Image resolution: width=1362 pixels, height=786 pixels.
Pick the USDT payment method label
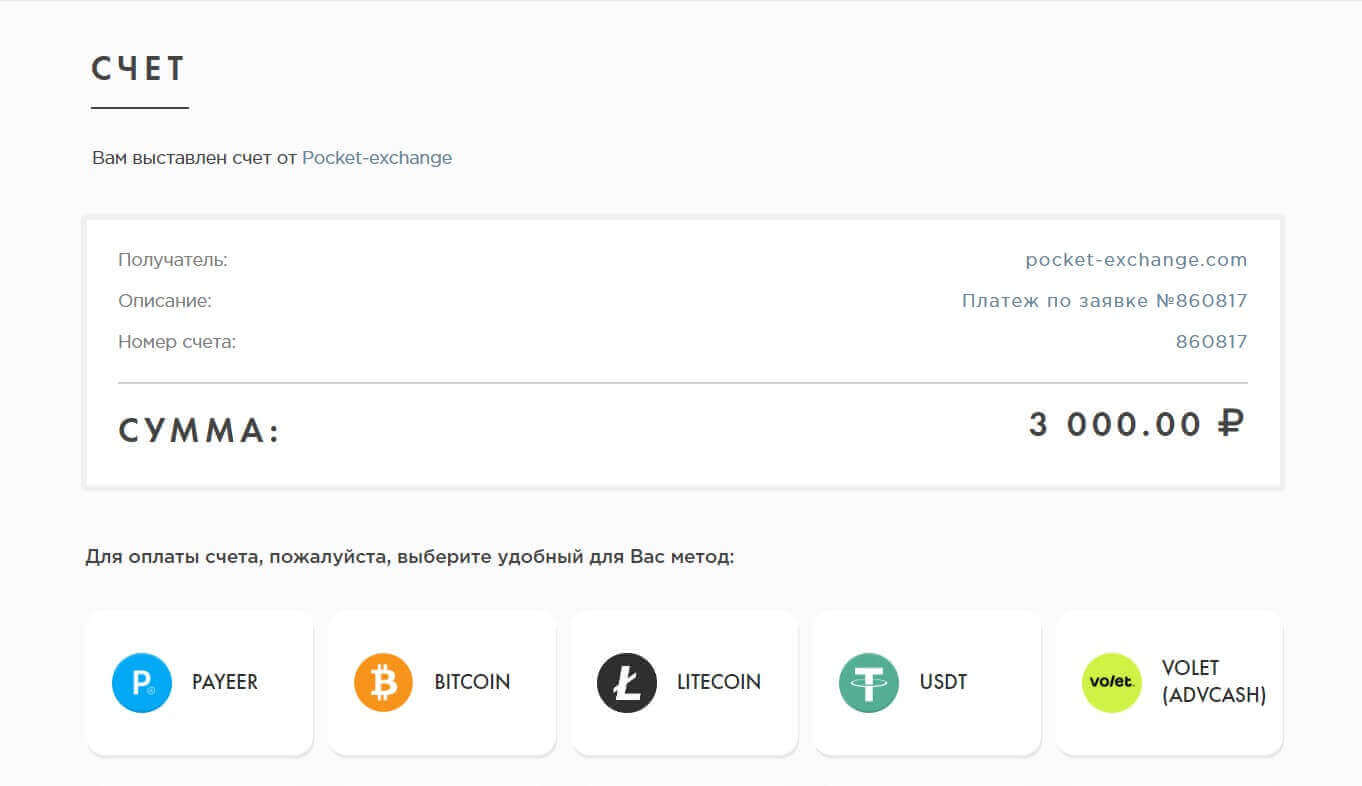click(x=943, y=682)
